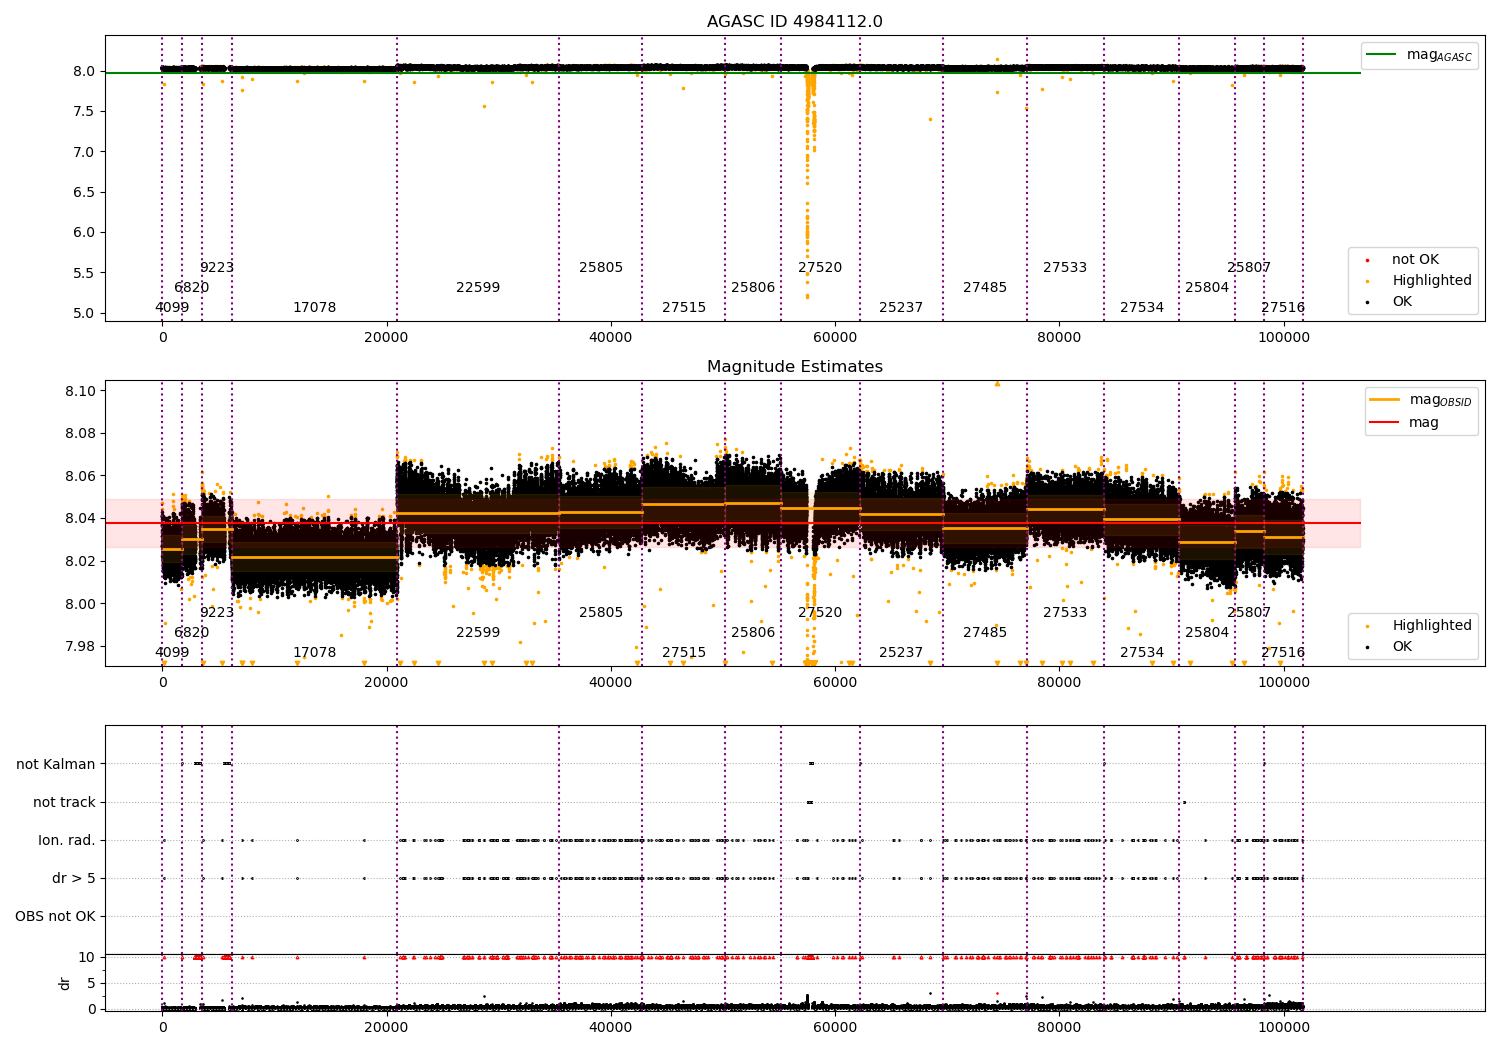Click obsid label 27520 in AGASC plot
The height and width of the screenshot is (1050, 1500).
point(820,268)
